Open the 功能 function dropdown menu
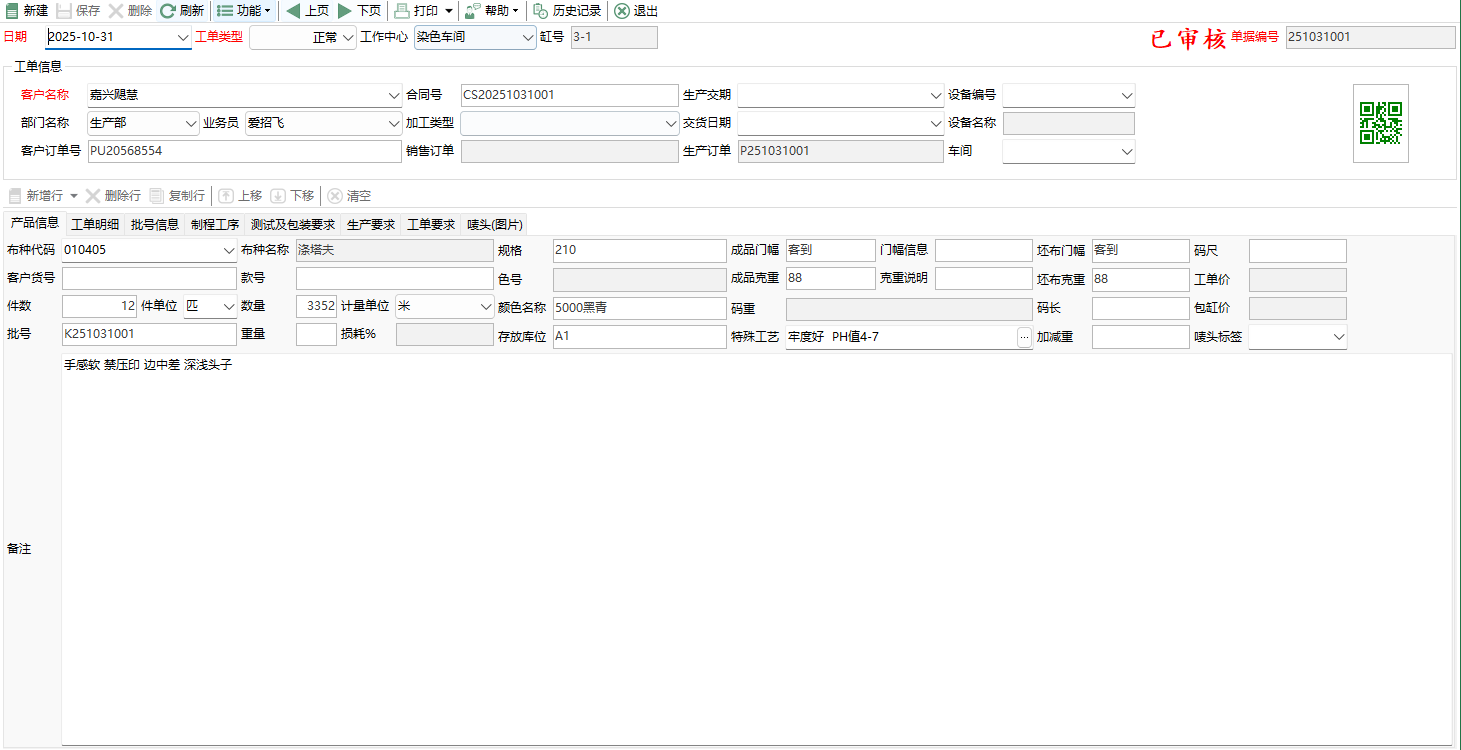 [x=244, y=11]
